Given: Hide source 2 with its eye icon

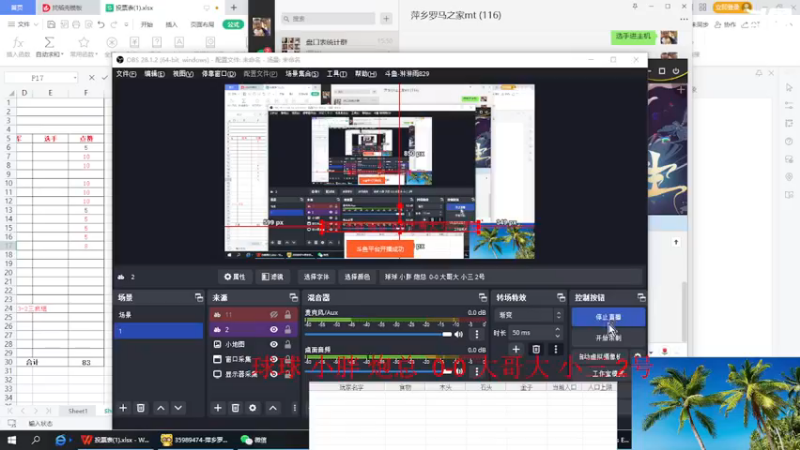Looking at the screenshot, I should click(x=273, y=330).
